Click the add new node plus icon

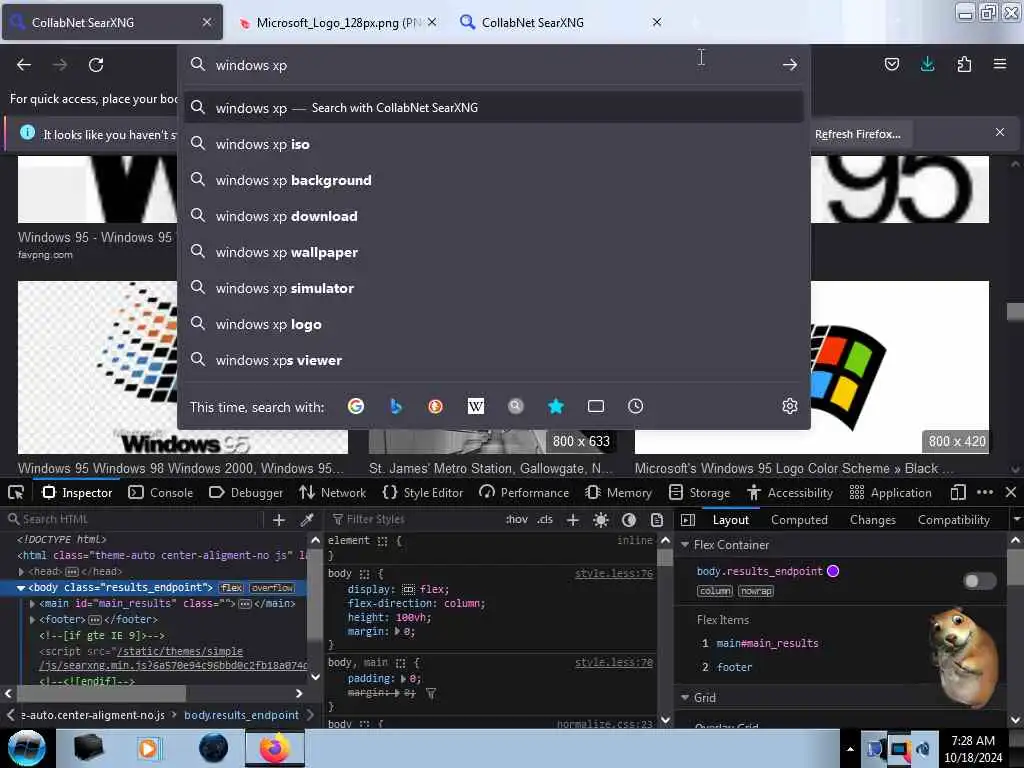pyautogui.click(x=279, y=520)
